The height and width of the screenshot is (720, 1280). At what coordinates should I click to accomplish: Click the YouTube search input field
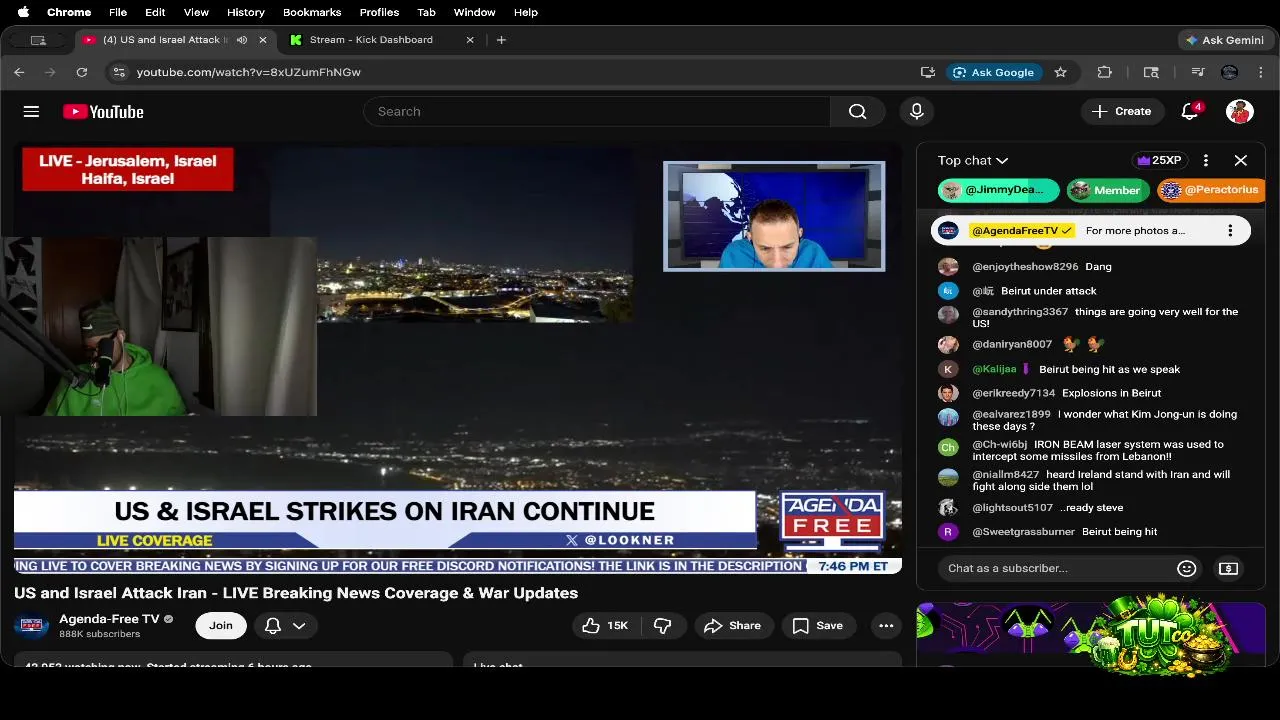[597, 112]
